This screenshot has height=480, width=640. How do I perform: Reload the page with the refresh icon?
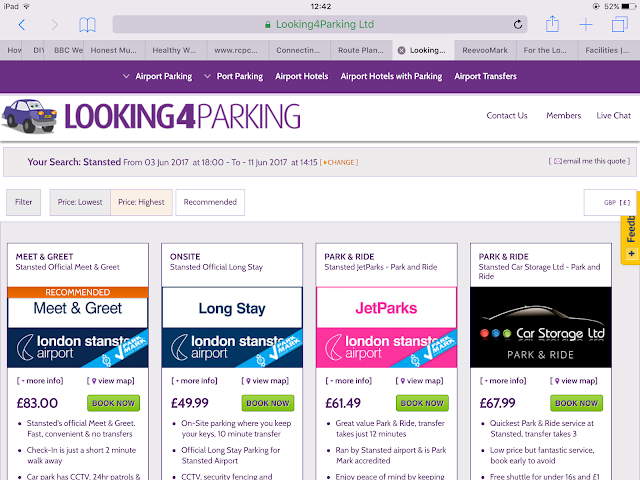[x=518, y=24]
